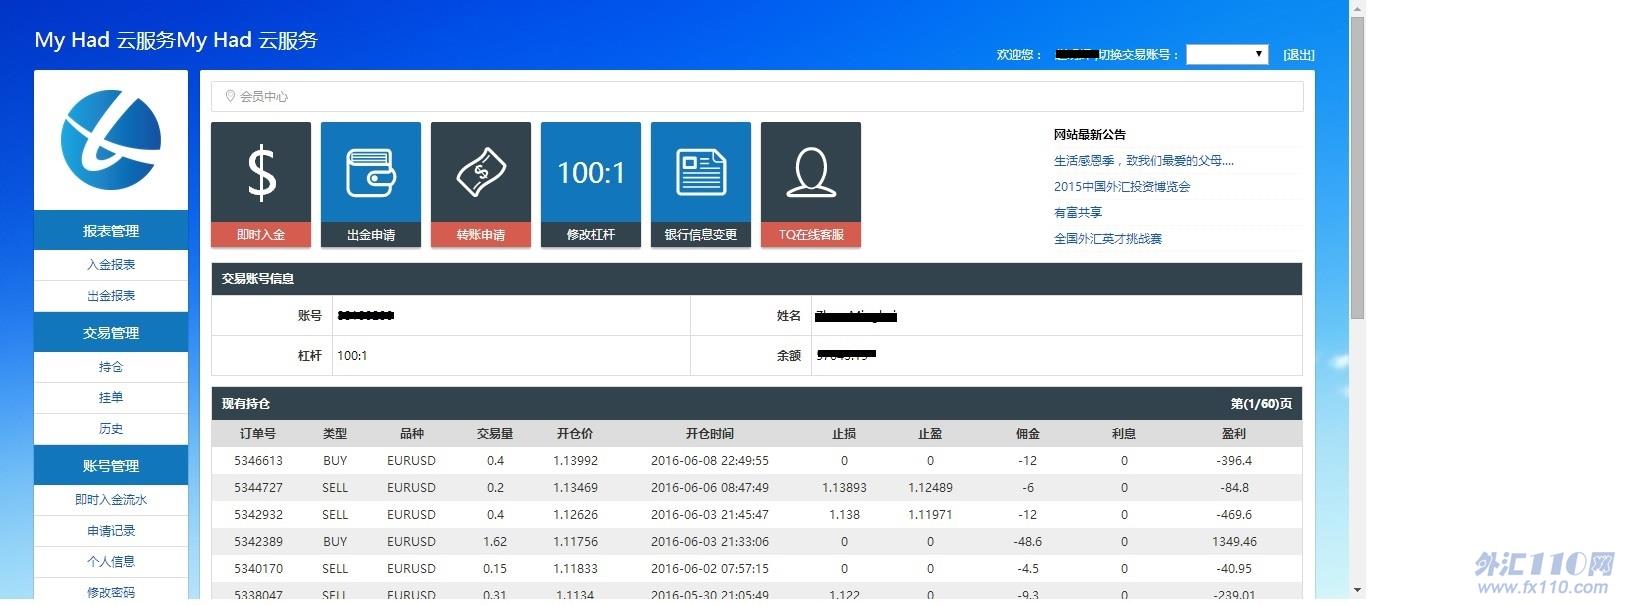The image size is (1636, 605).
Task: Click order number 5346613
Action: (x=258, y=461)
